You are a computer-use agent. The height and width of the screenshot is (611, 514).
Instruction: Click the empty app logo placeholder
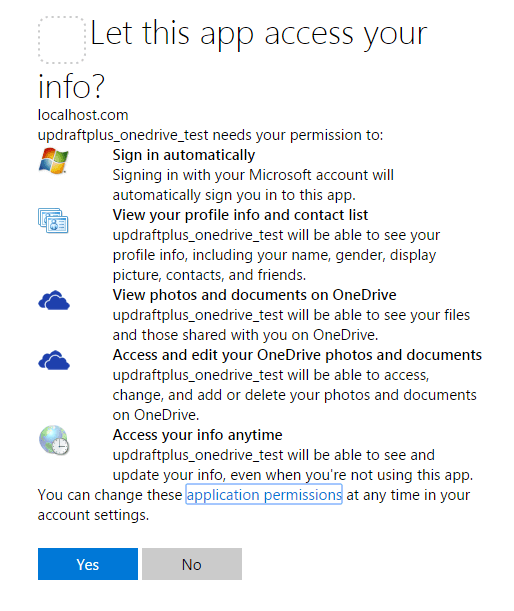tap(62, 40)
